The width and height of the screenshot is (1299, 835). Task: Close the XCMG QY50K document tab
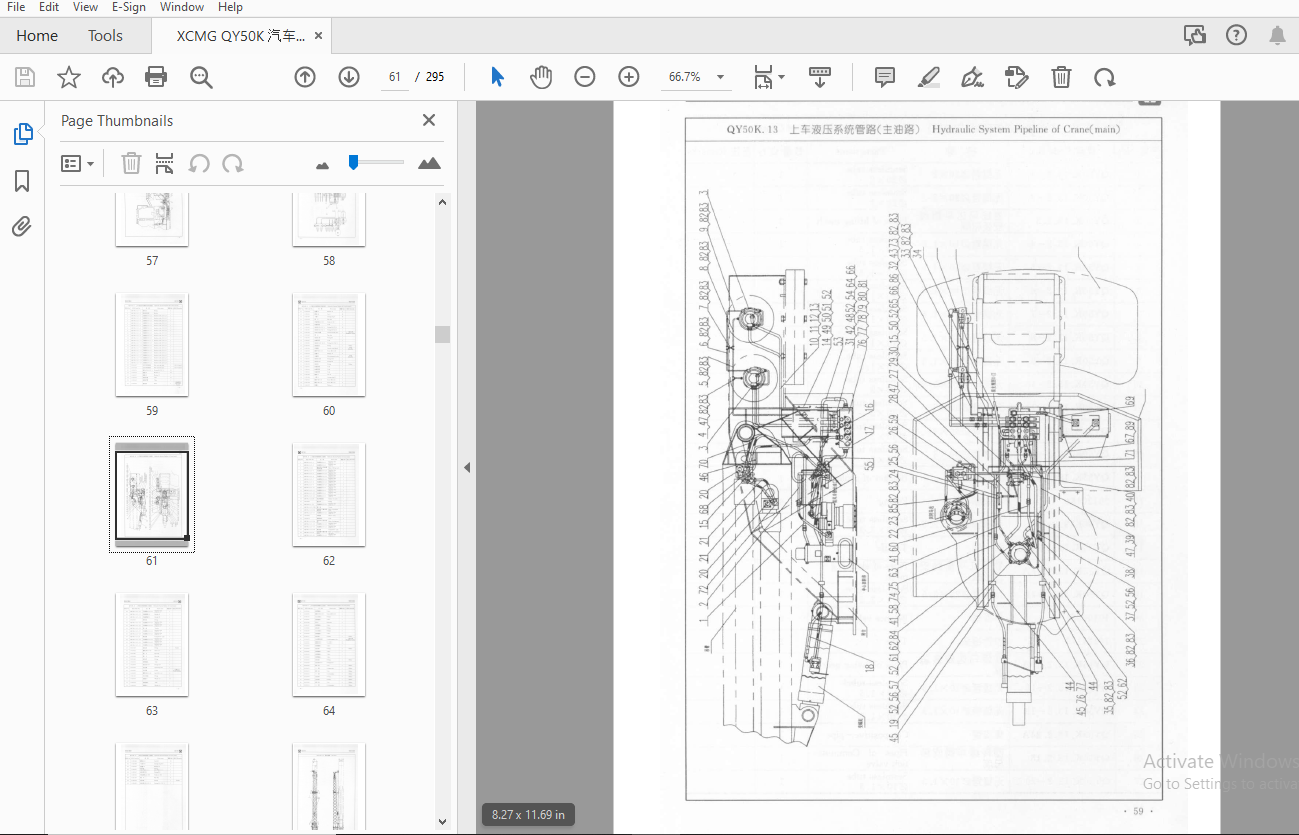(x=318, y=35)
